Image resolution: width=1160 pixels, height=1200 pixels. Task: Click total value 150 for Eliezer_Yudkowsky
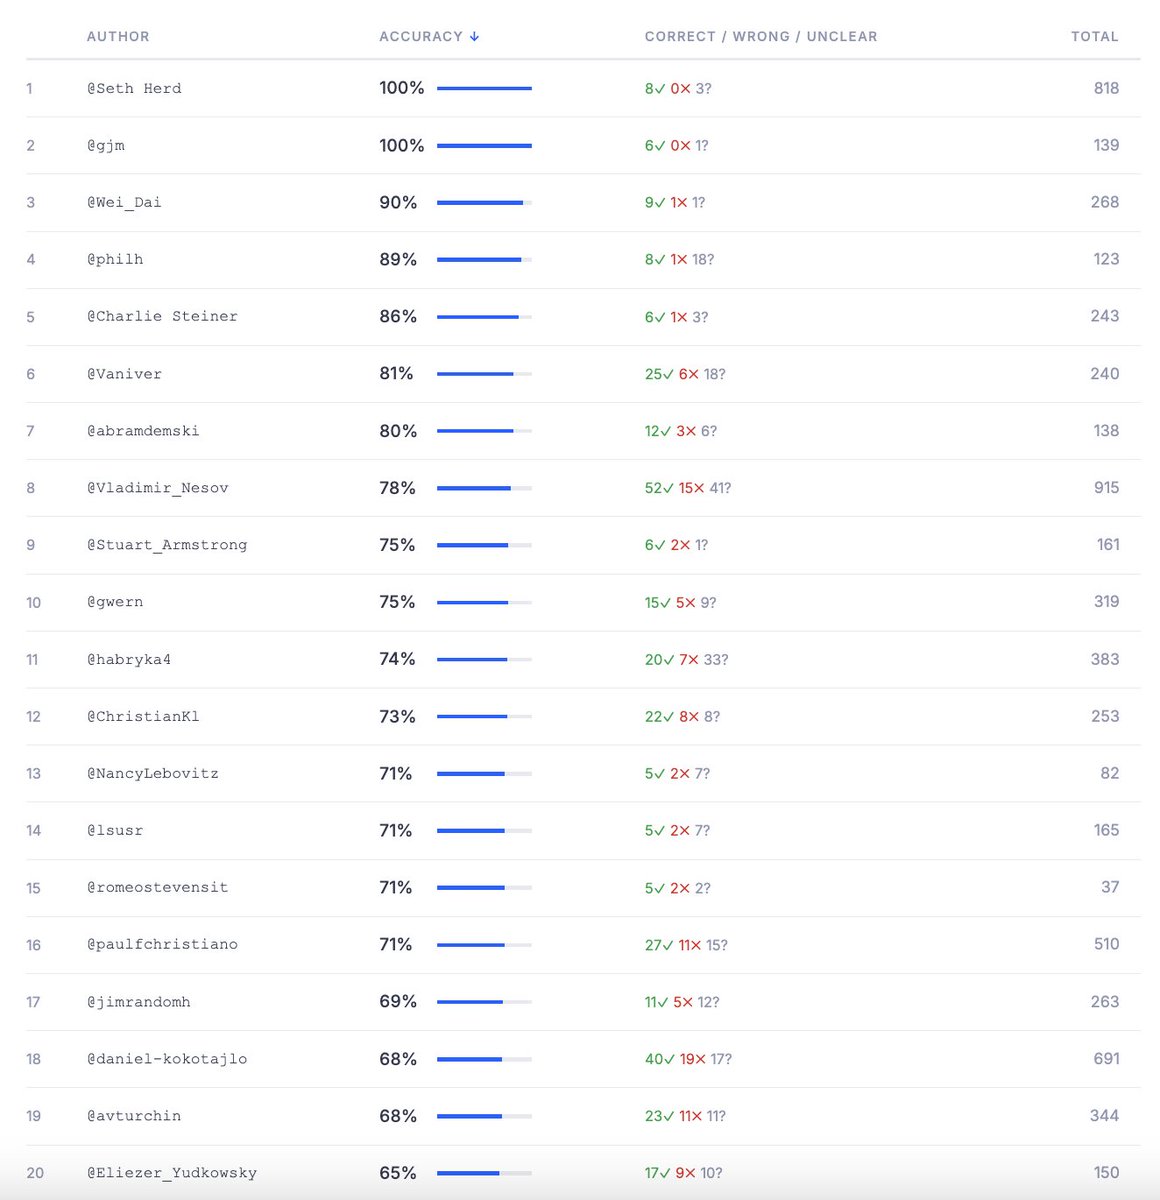[1106, 1173]
